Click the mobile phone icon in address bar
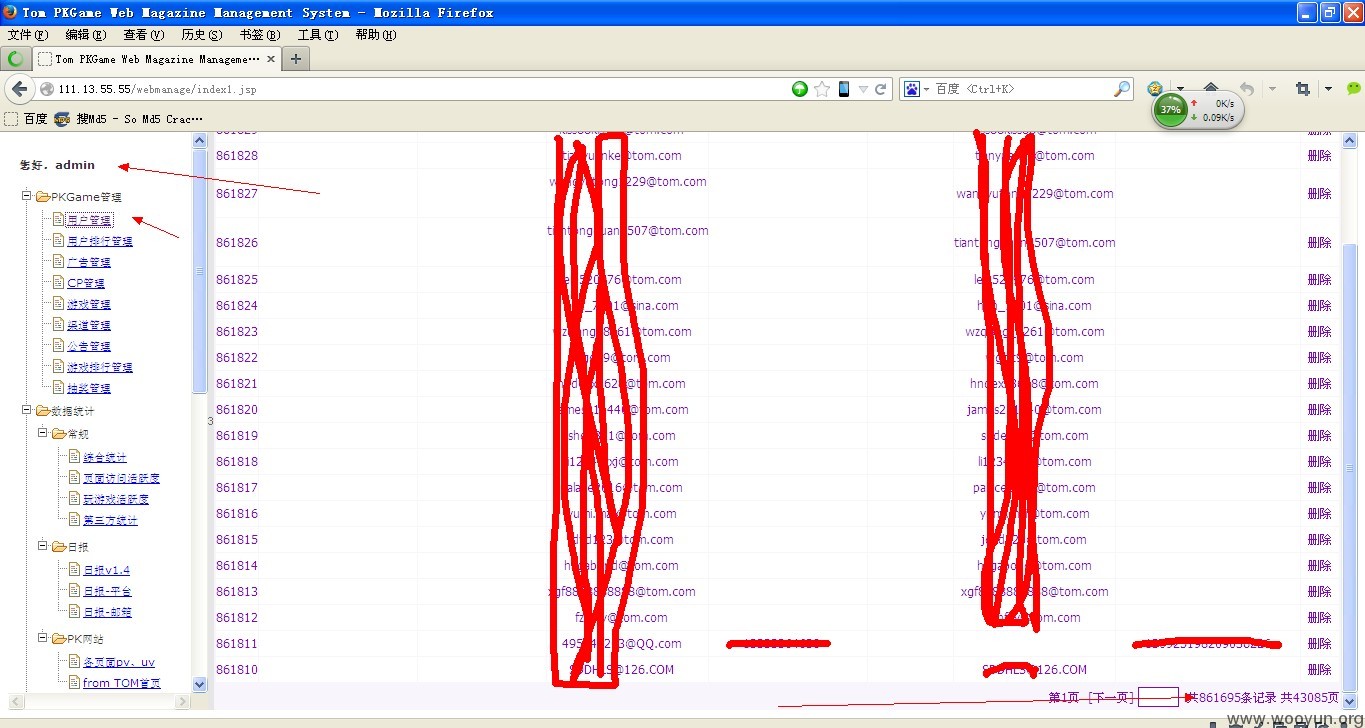This screenshot has height=728, width=1365. click(844, 89)
